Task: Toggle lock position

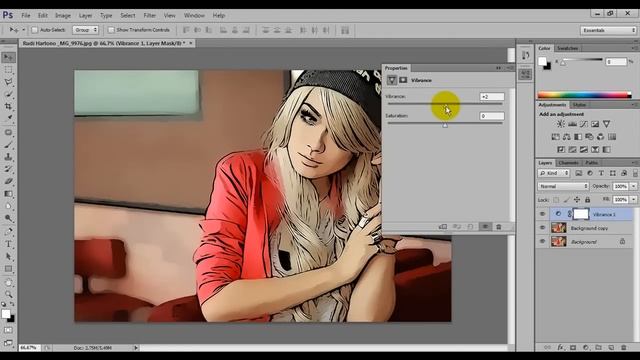Action: [577, 200]
